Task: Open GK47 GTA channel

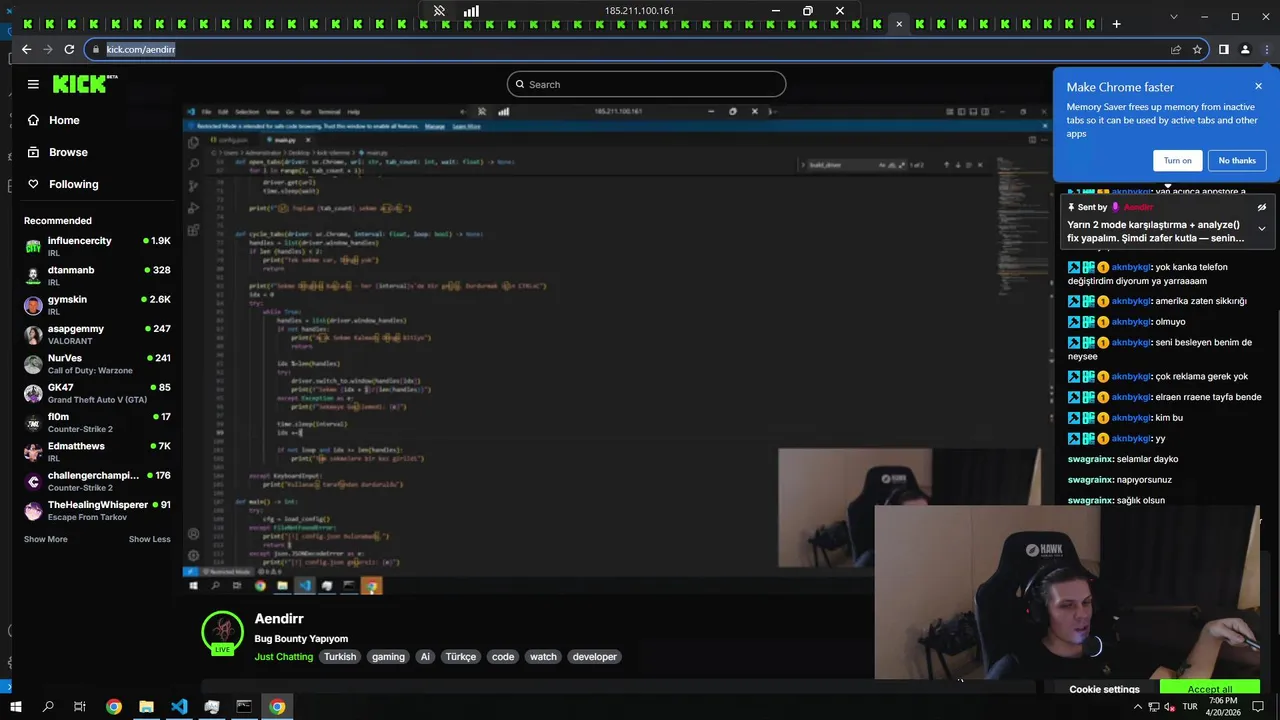Action: point(97,393)
